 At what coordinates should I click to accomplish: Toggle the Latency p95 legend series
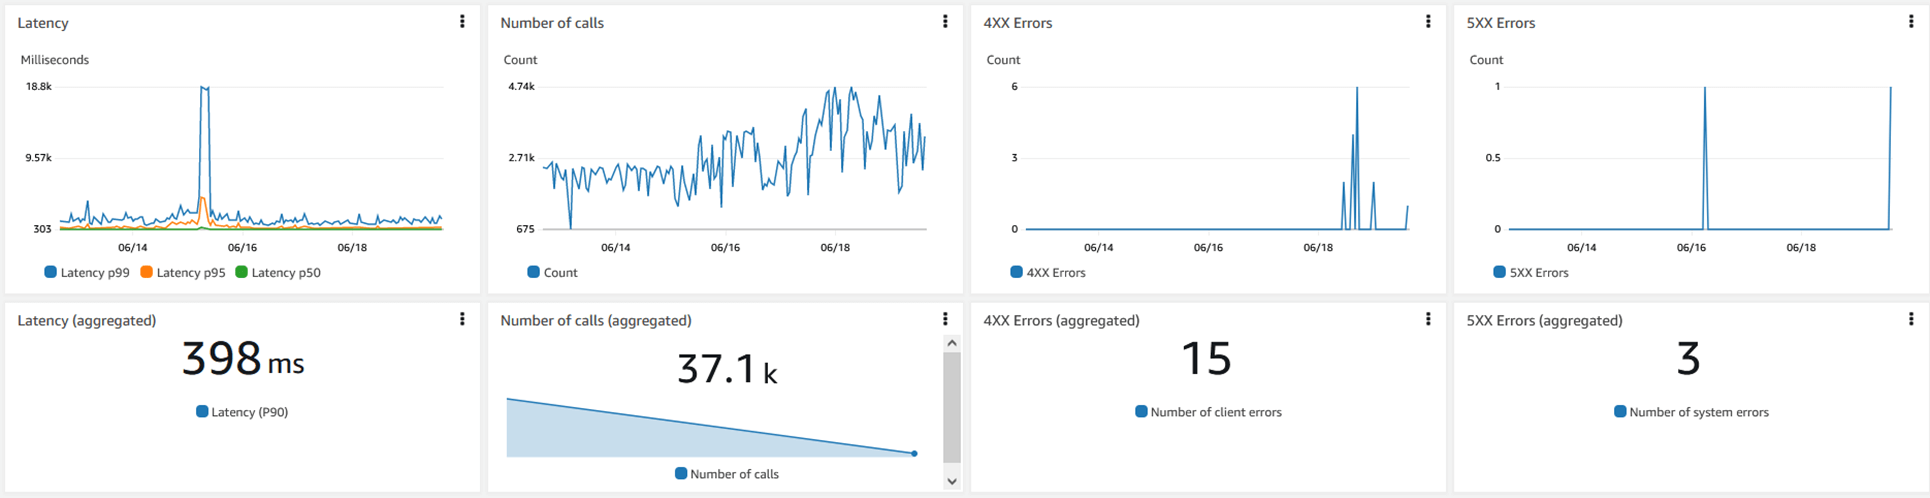pyautogui.click(x=183, y=272)
